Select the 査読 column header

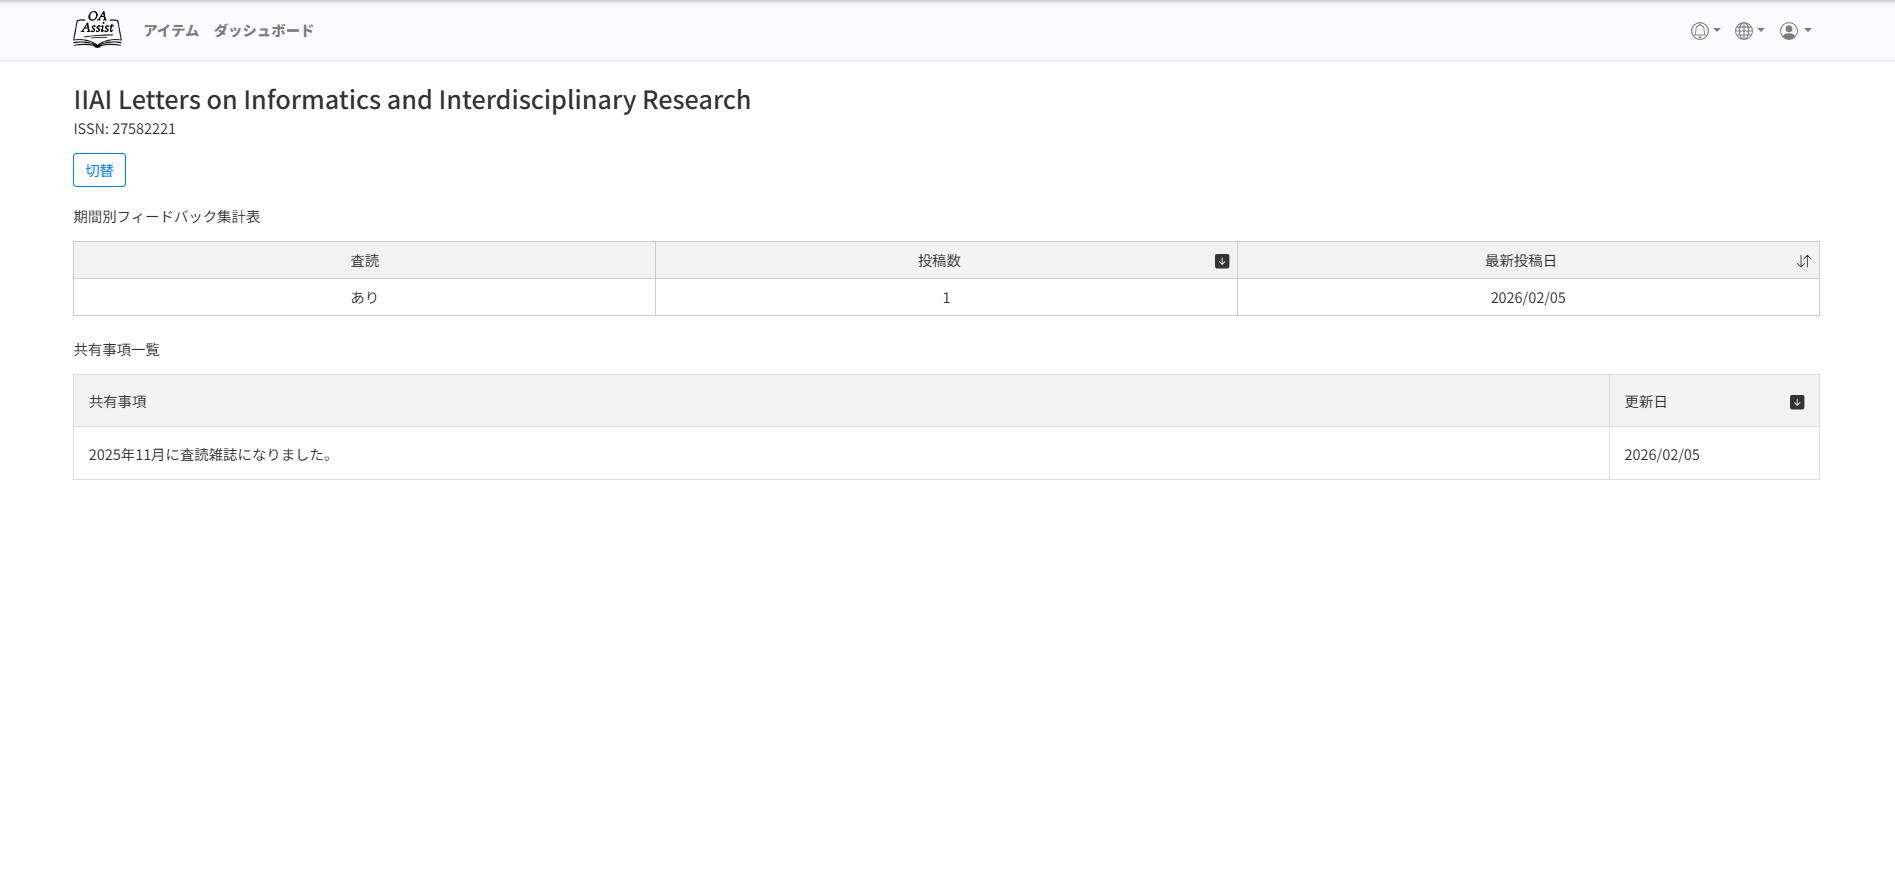364,261
